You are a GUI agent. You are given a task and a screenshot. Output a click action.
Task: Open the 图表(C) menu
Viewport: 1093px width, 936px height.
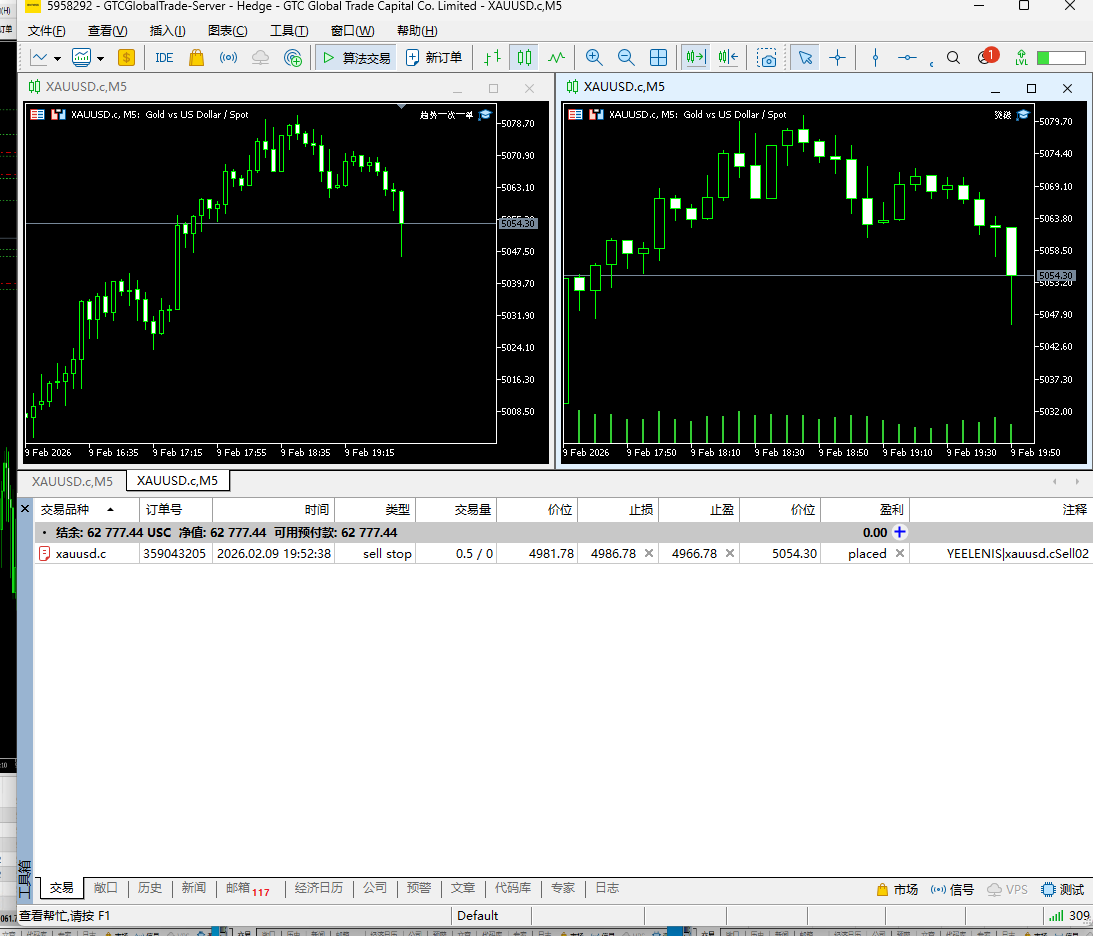[227, 31]
